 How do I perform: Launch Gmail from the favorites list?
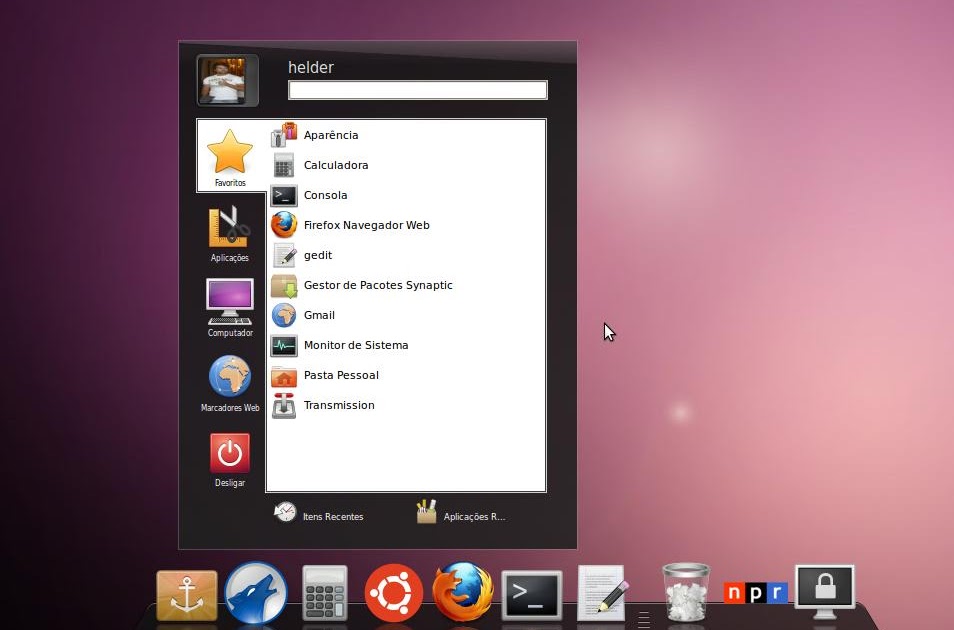coord(320,315)
